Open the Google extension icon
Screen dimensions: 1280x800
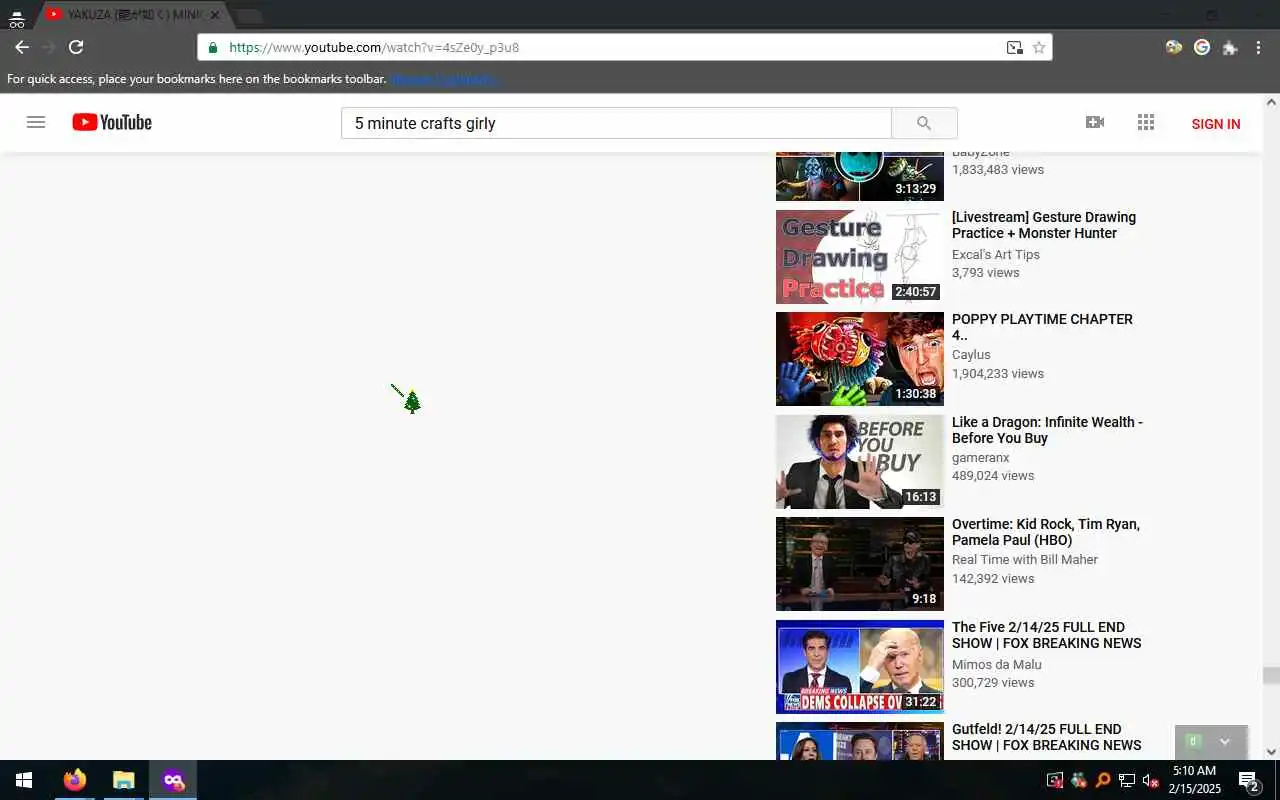1202,47
